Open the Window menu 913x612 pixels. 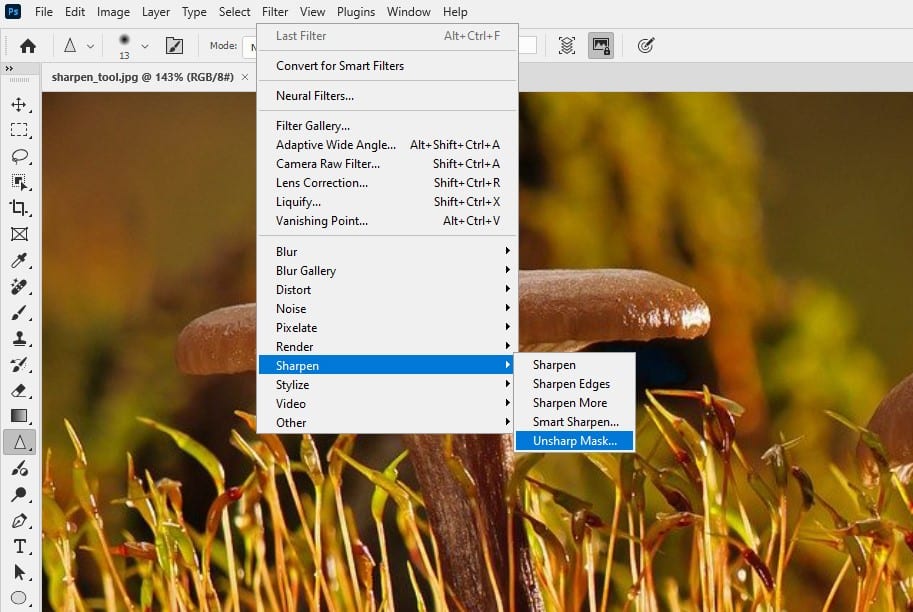[x=408, y=12]
